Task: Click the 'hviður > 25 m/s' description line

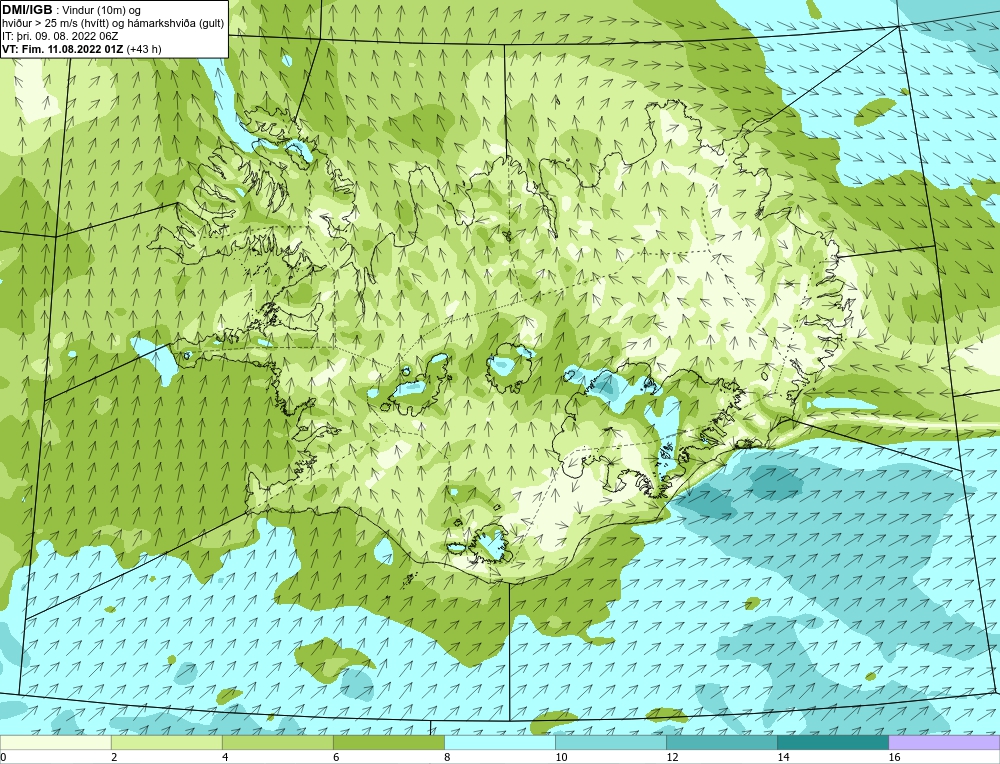Action: pyautogui.click(x=113, y=23)
